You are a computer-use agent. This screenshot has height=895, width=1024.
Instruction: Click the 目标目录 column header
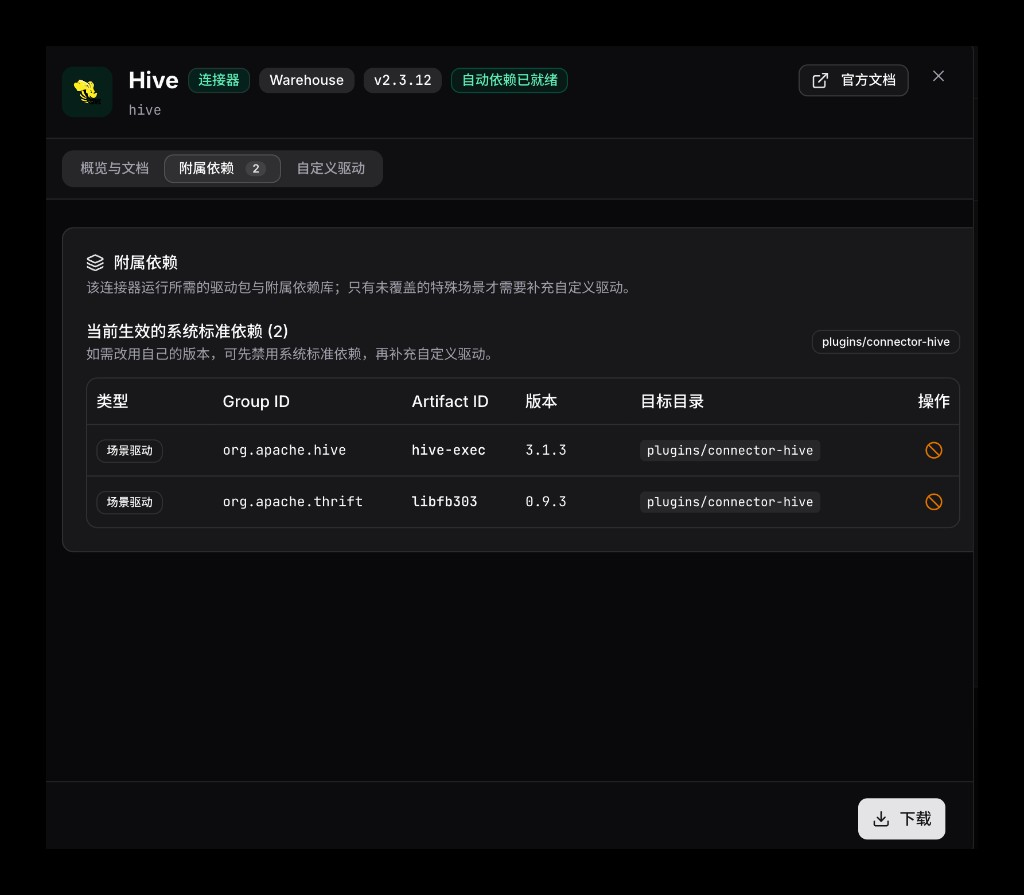point(672,401)
